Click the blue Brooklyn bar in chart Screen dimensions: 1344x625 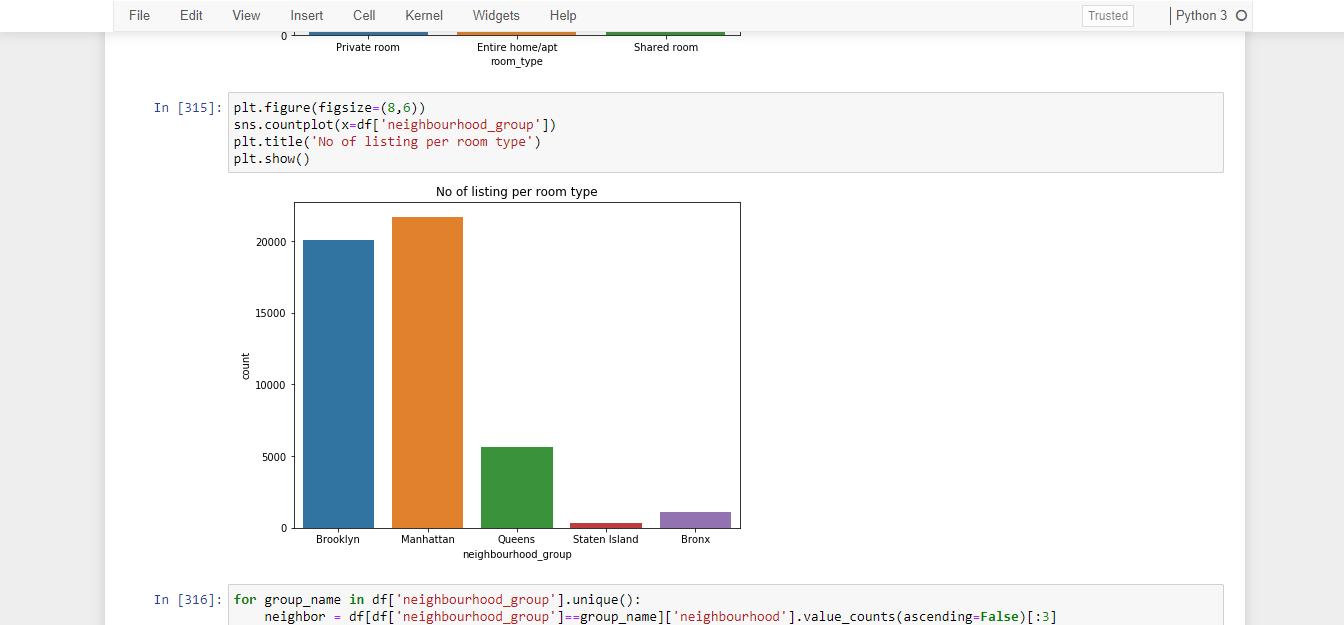[338, 384]
